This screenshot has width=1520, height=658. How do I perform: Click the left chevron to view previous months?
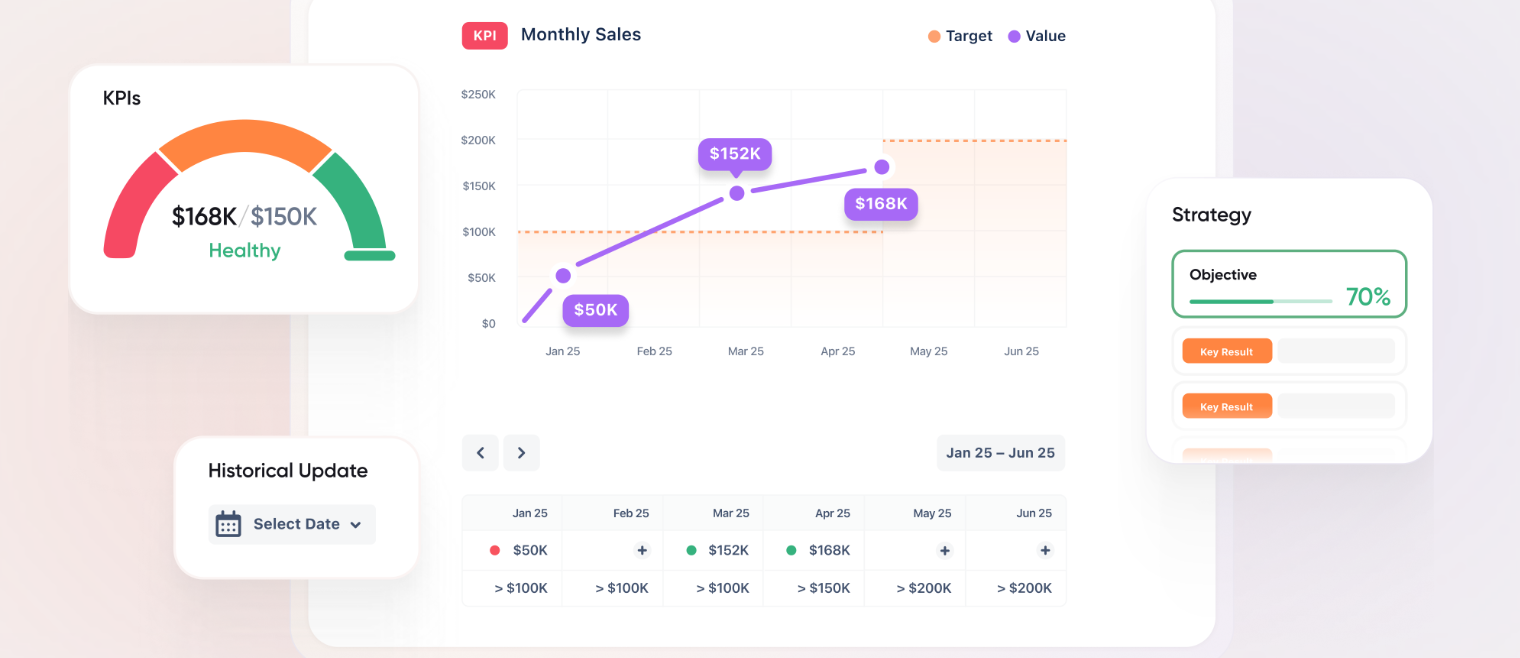(480, 452)
